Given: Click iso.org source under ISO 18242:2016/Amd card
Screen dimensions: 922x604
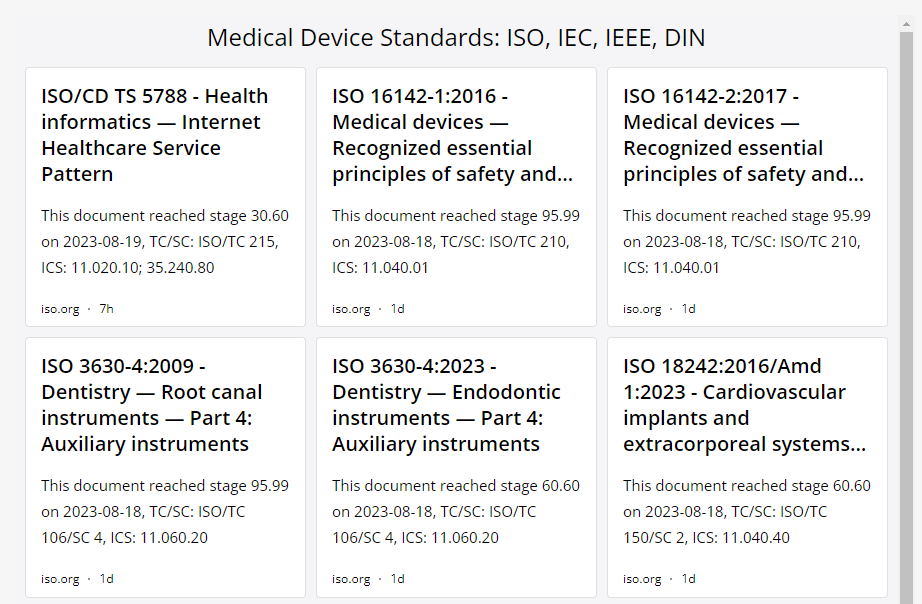Looking at the screenshot, I should (642, 579).
